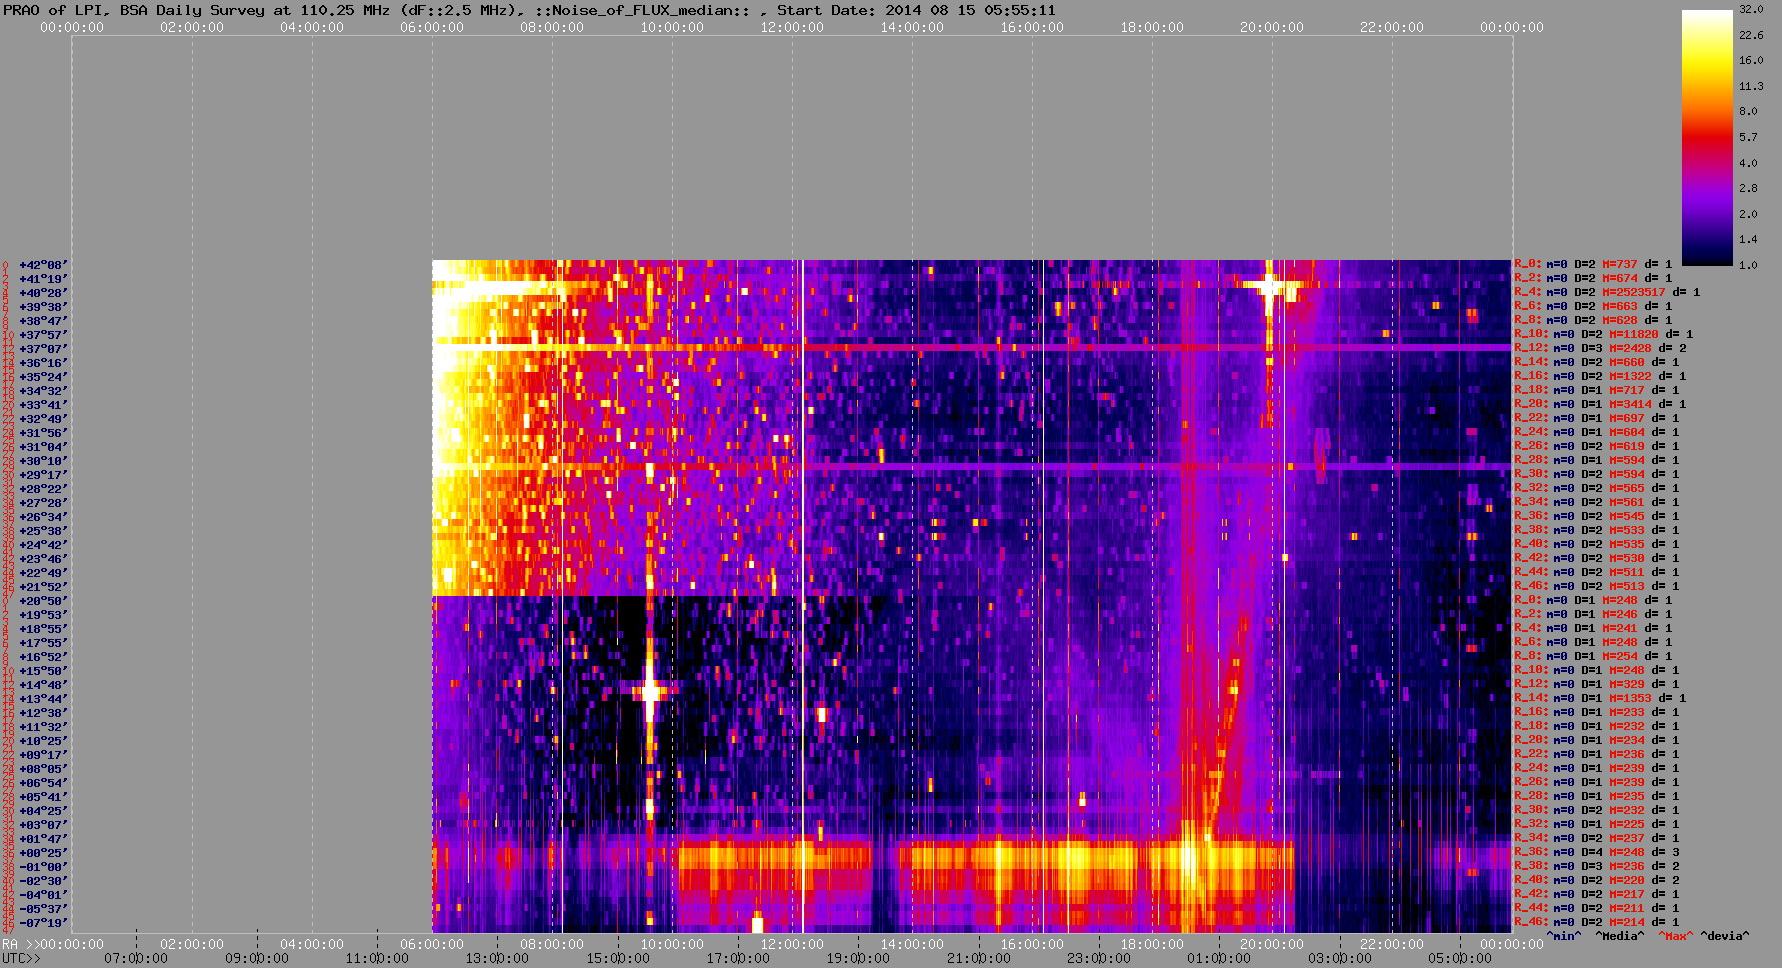Select the 11.3 color scale value

point(1751,86)
